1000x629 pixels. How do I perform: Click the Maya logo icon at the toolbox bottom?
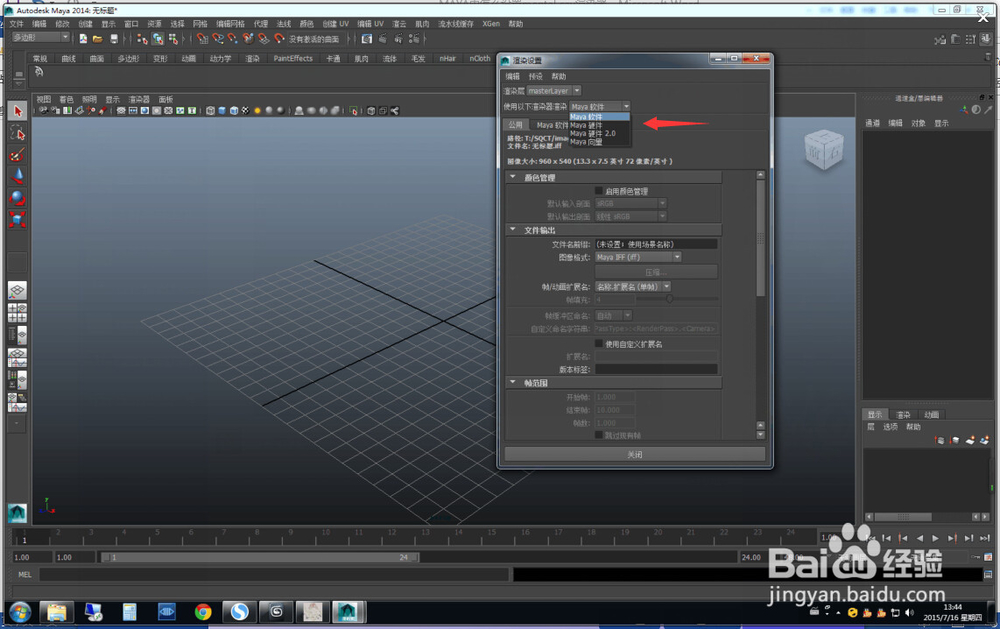pos(17,512)
